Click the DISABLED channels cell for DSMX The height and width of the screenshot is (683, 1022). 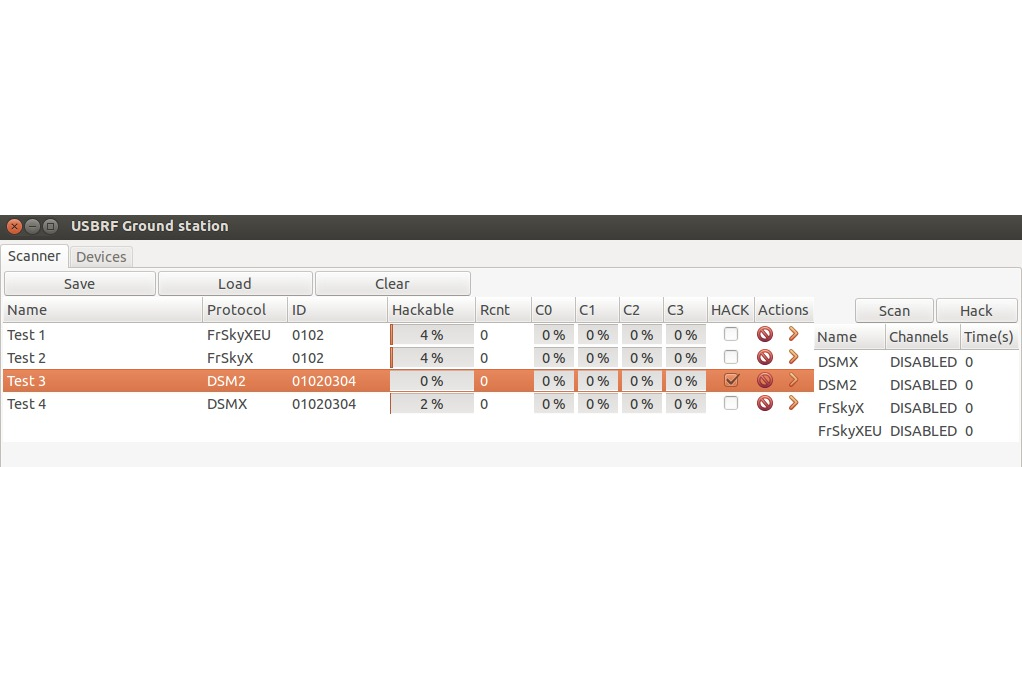923,362
